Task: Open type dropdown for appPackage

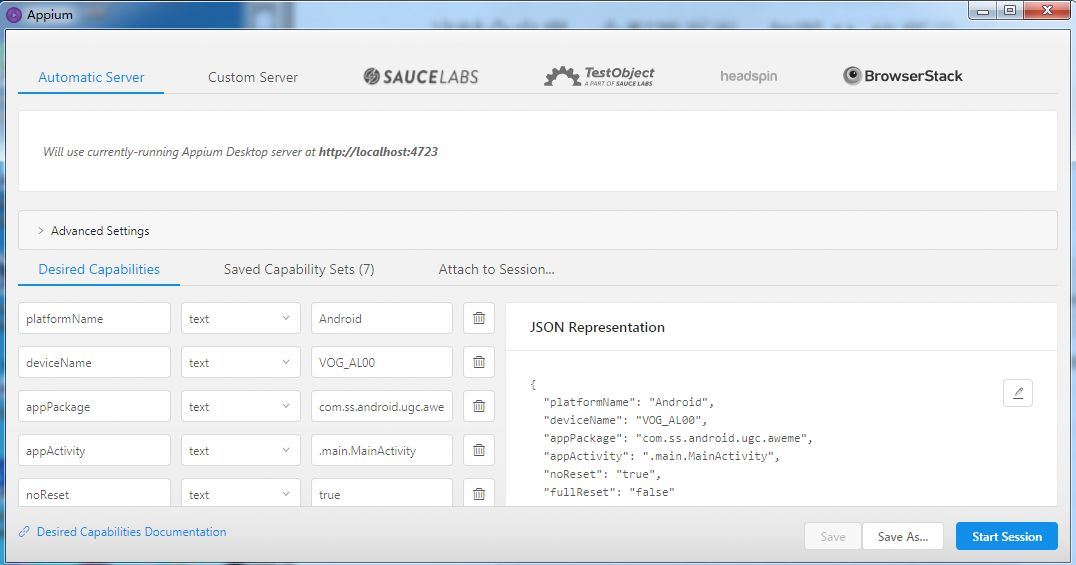Action: [241, 406]
